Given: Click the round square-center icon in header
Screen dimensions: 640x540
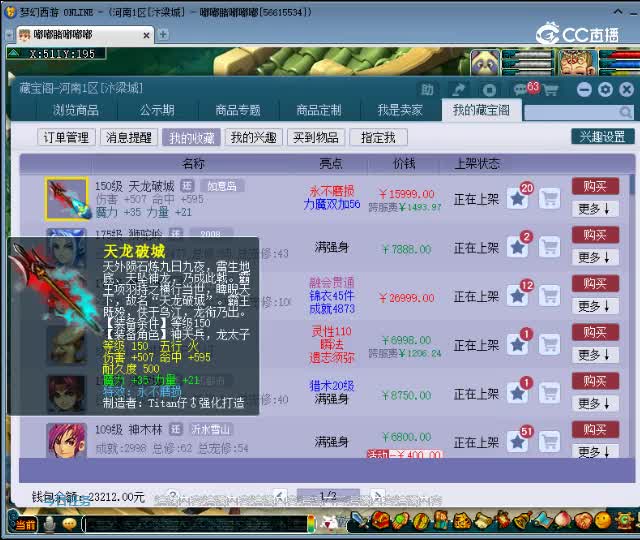Looking at the screenshot, I should (x=489, y=89).
